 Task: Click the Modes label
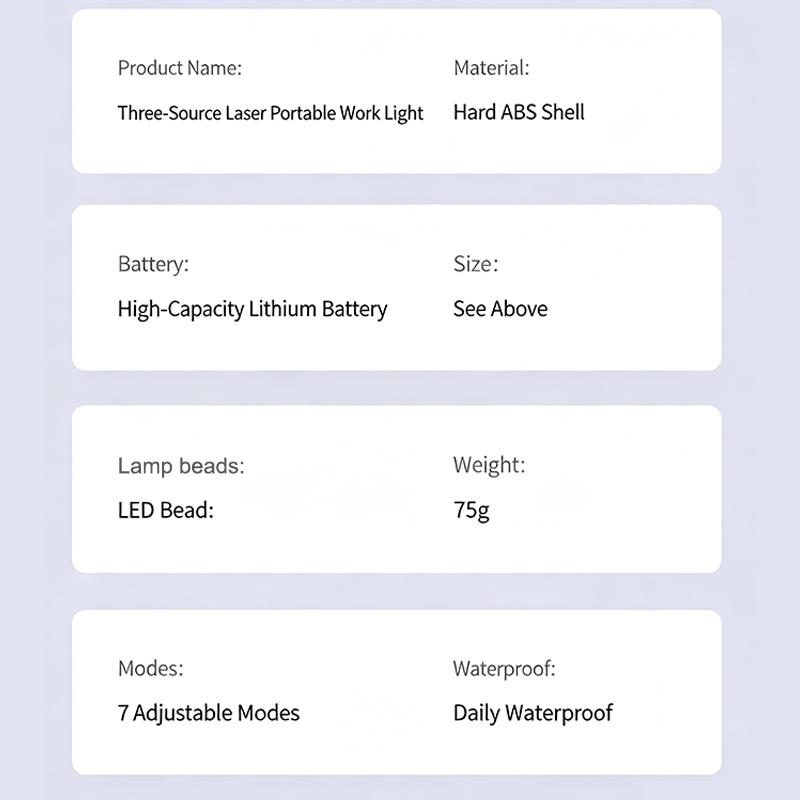[151, 668]
